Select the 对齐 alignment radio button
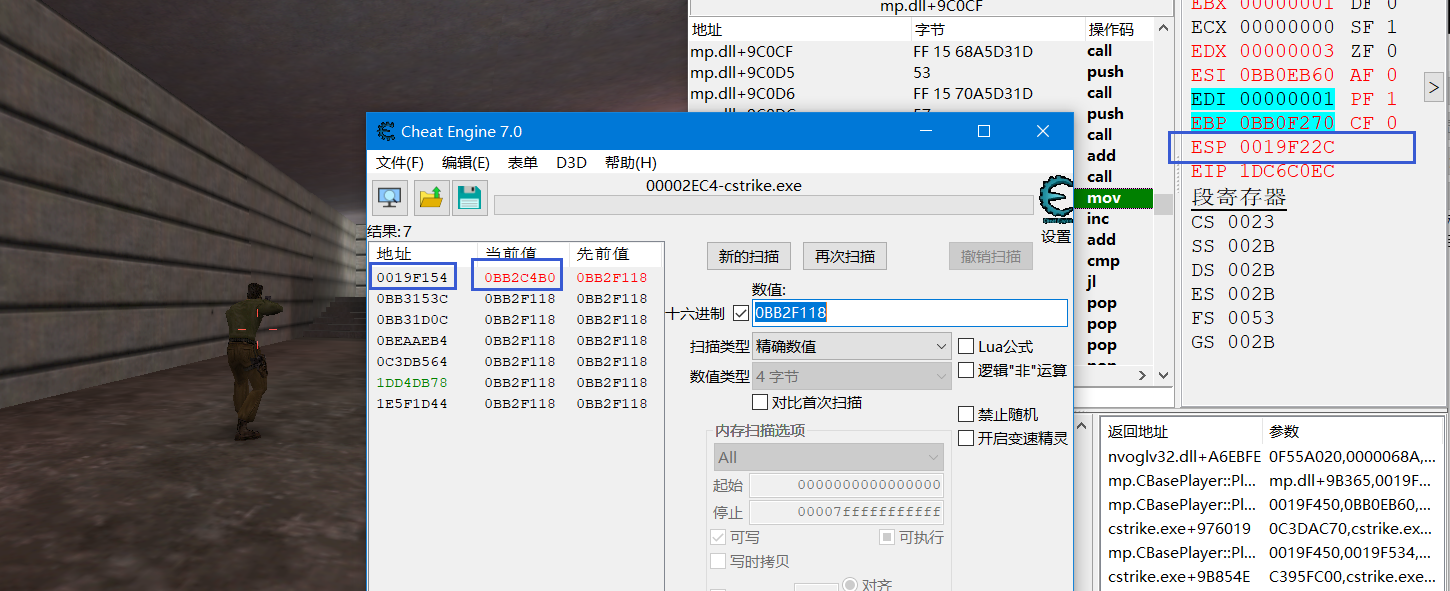Image resolution: width=1450 pixels, height=591 pixels. tap(850, 583)
